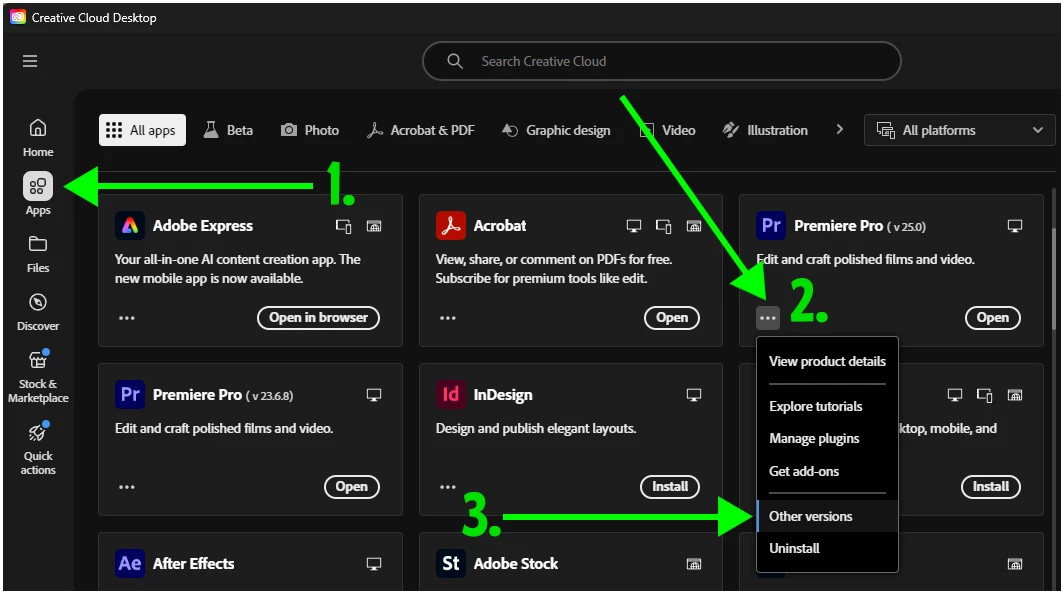Click desktop icon on Premiere Pro v23.6.8 card
Image resolution: width=1064 pixels, height=594 pixels.
coord(374,395)
